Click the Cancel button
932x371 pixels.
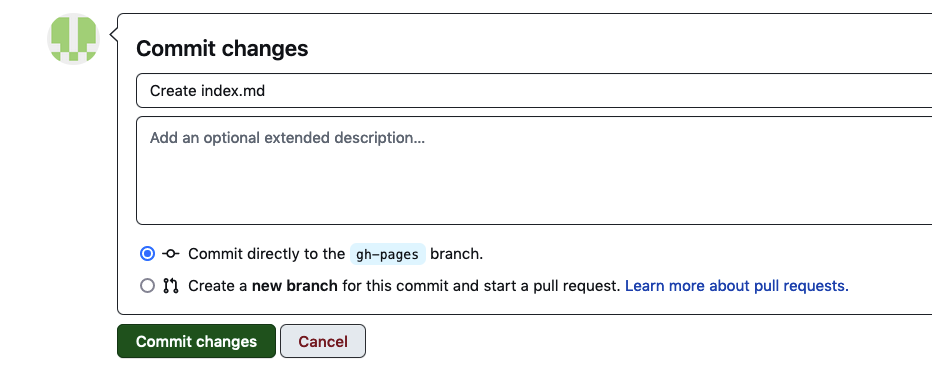tap(323, 341)
